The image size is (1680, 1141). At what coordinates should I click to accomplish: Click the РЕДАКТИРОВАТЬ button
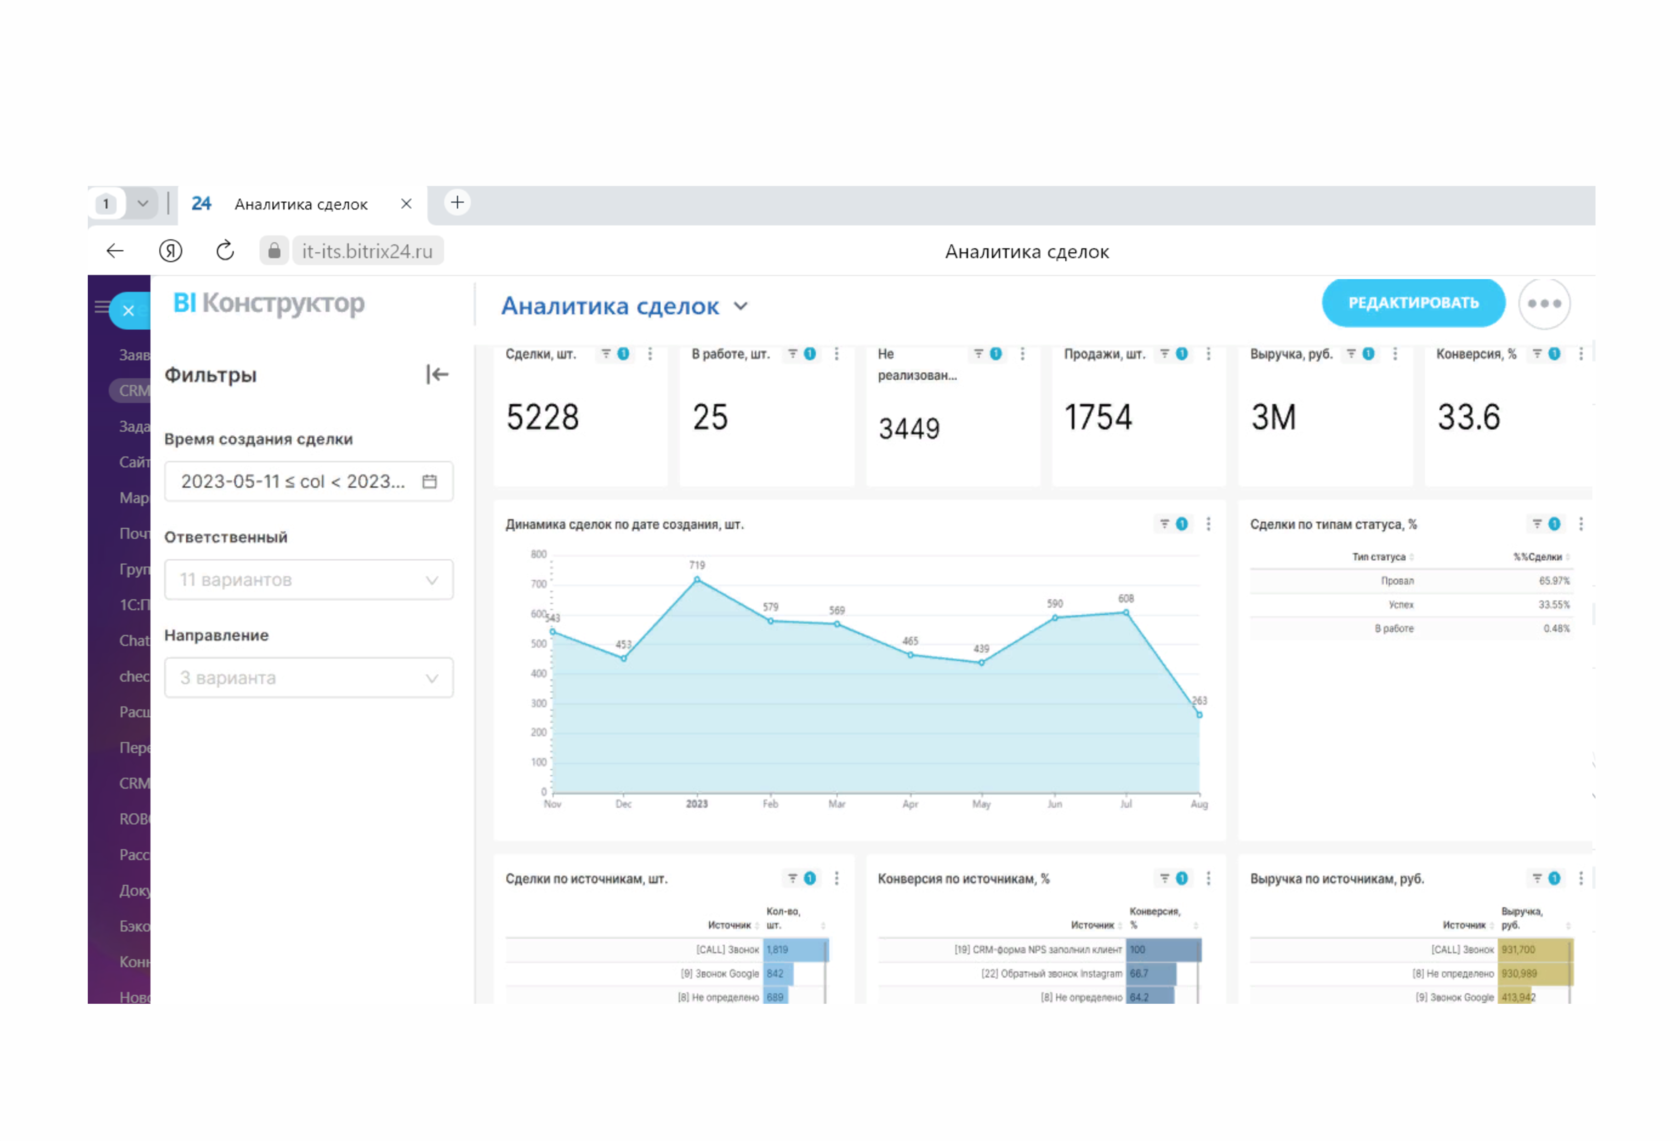1413,303
